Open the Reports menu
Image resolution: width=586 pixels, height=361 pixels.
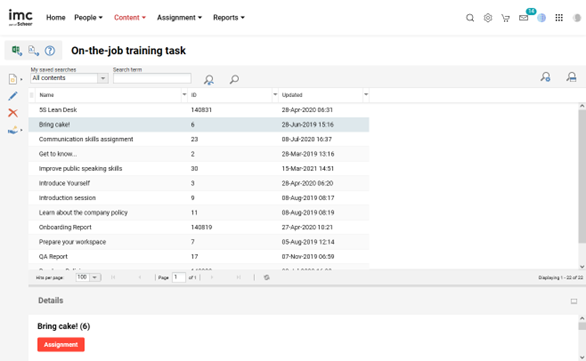point(229,18)
